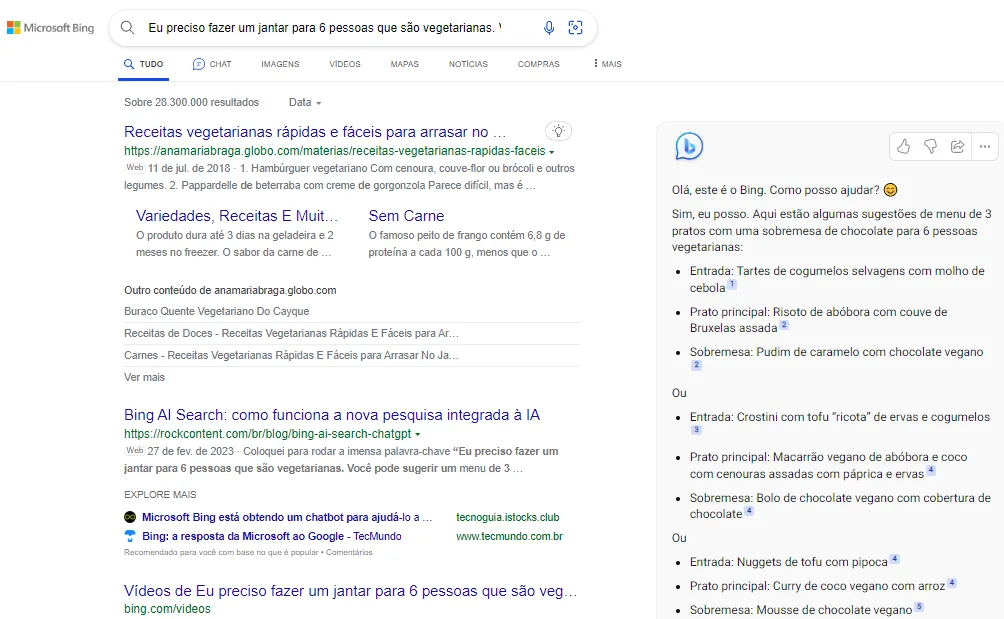Image resolution: width=1004 pixels, height=619 pixels.
Task: Click citation 1 after Tartes de cogumelos
Action: coord(732,284)
